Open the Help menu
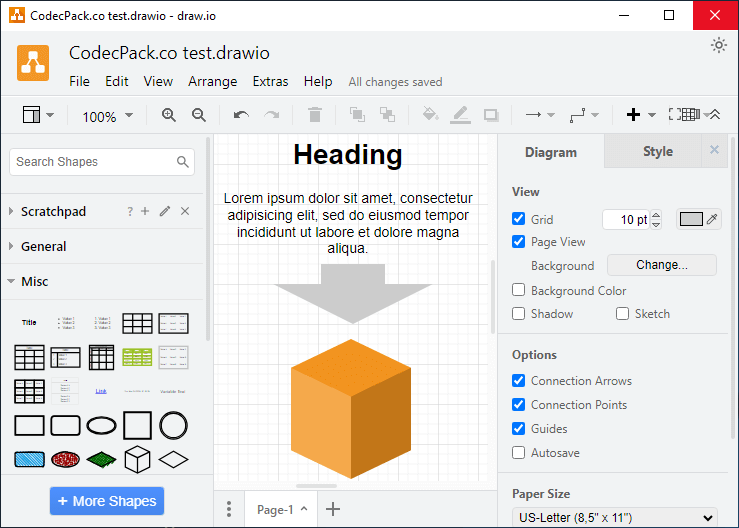The width and height of the screenshot is (739, 528). (x=318, y=82)
